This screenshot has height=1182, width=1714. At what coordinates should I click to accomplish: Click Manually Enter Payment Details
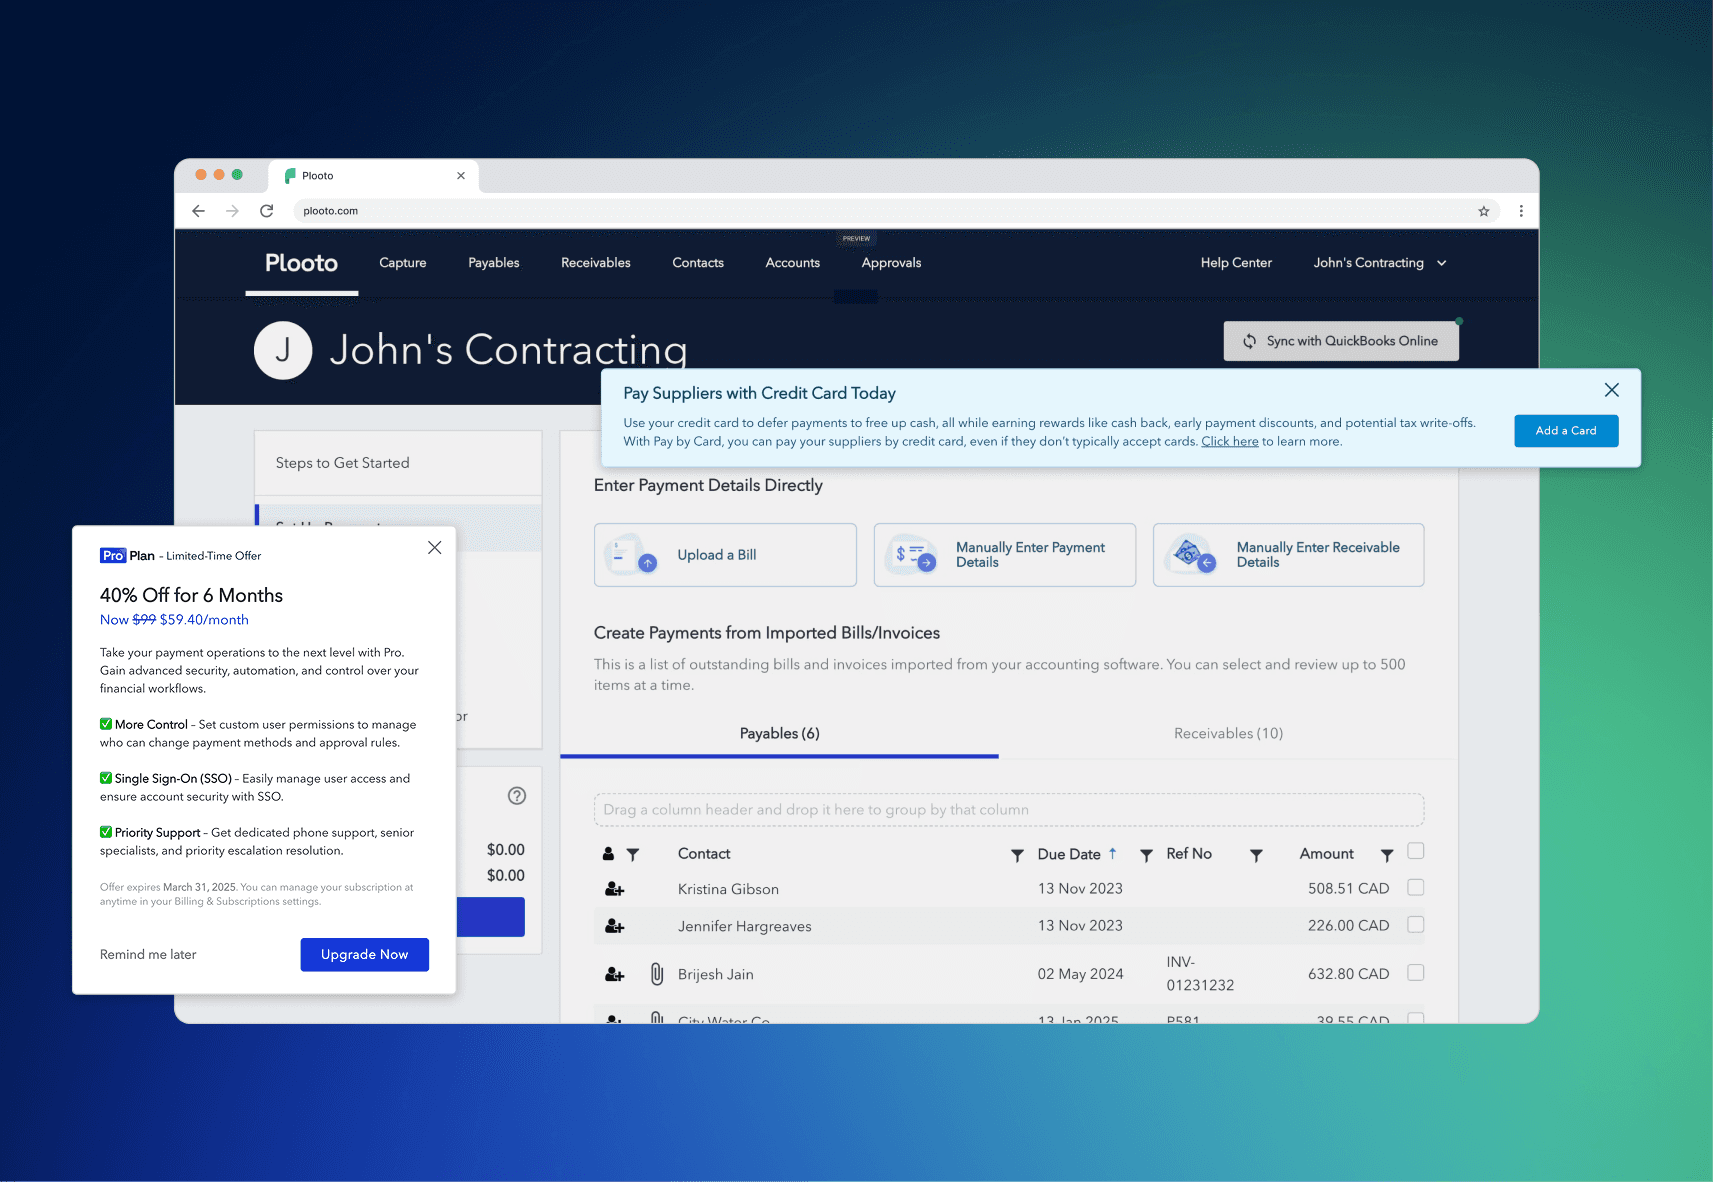click(1005, 555)
